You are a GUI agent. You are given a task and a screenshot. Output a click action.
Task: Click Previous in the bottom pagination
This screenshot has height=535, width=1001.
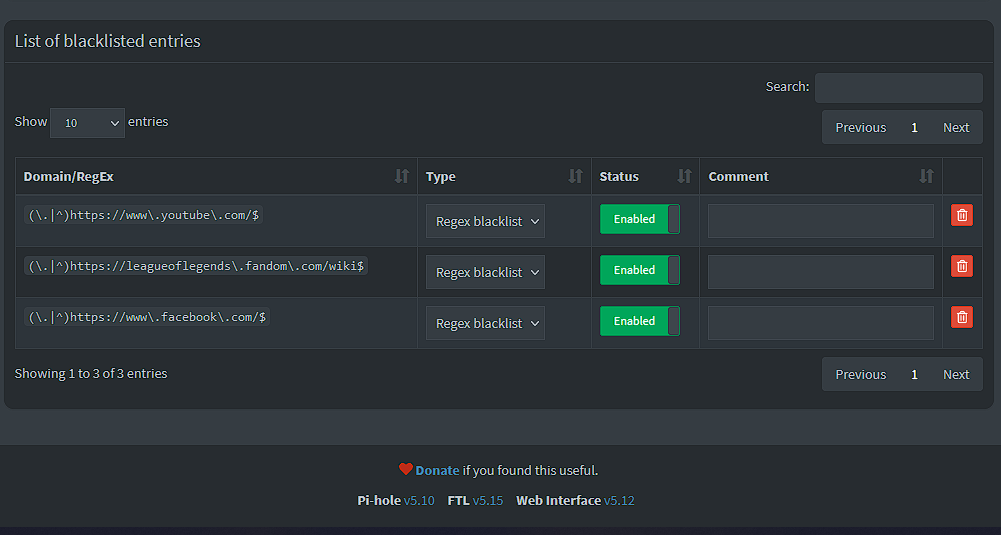pos(860,374)
